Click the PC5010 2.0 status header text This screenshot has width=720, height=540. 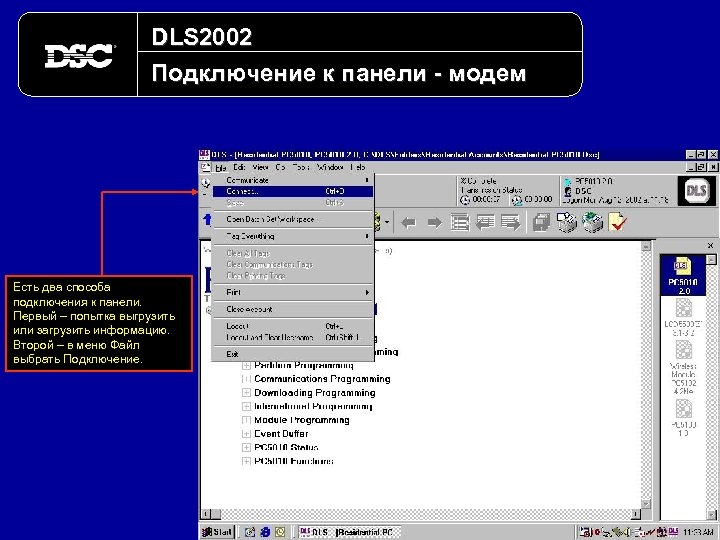pyautogui.click(x=594, y=181)
